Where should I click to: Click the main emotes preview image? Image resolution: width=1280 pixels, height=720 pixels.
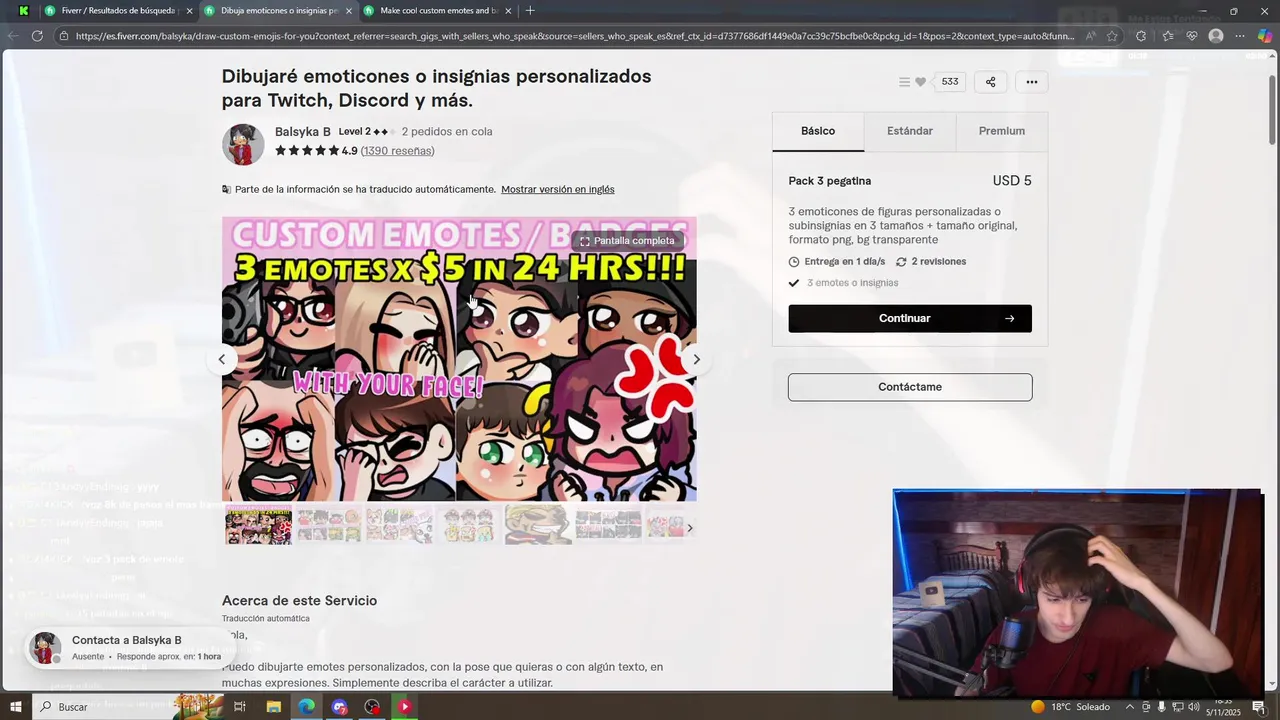459,359
